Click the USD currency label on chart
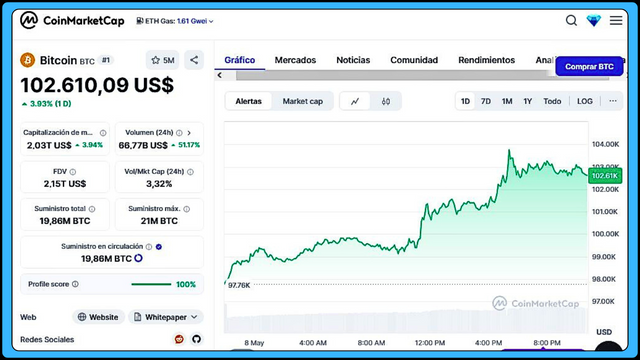 click(x=604, y=332)
